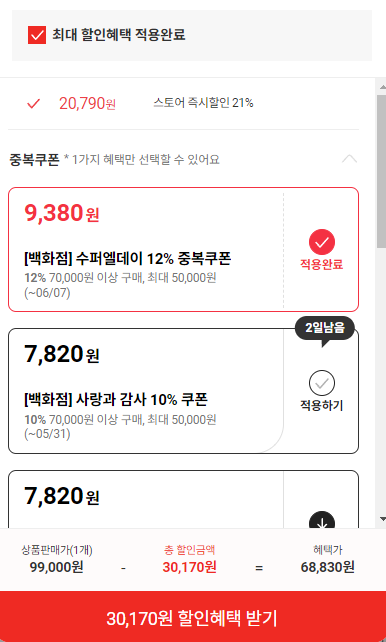Click the scrollbar down arrow
386x642 pixels.
click(382, 519)
